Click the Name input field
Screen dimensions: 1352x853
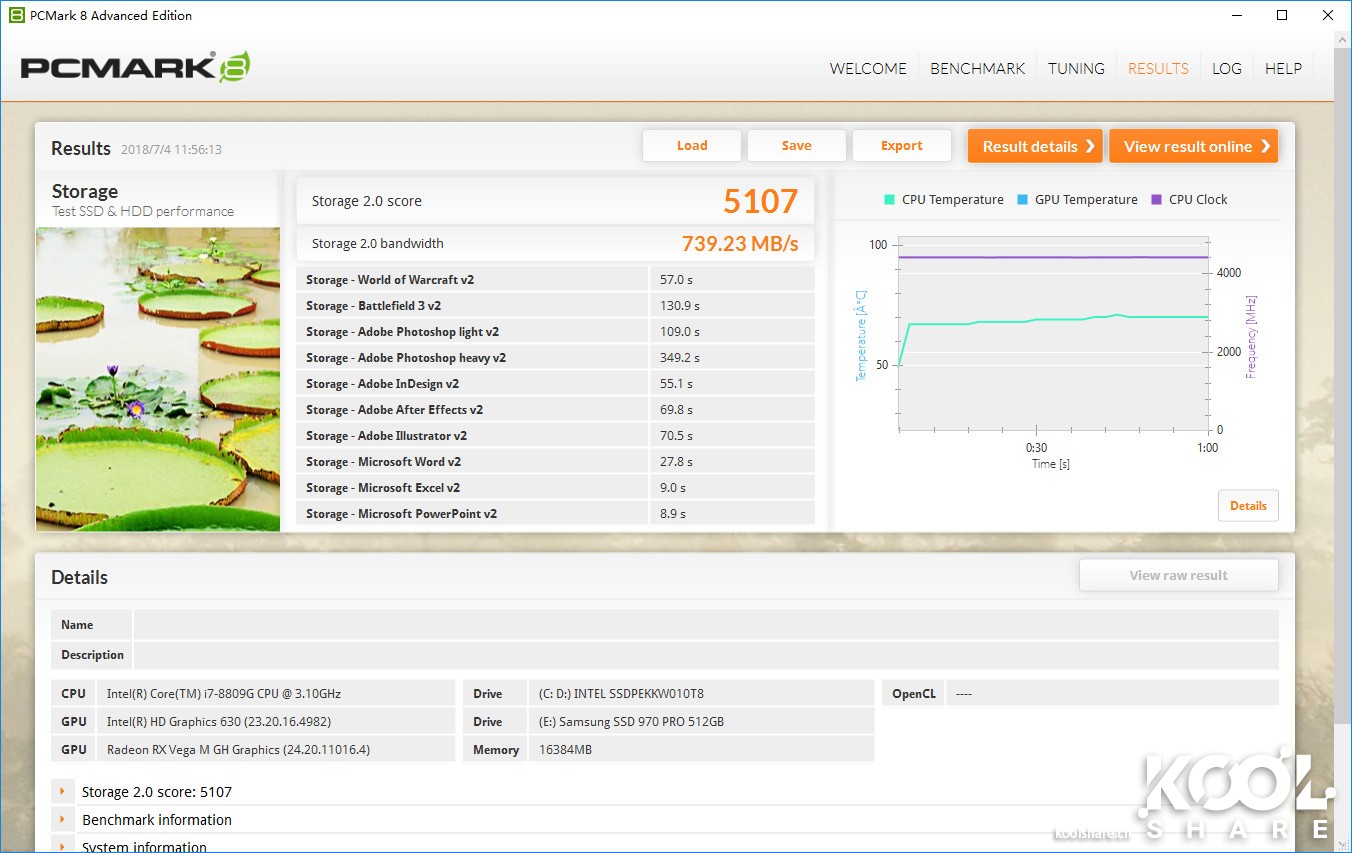[x=706, y=625]
